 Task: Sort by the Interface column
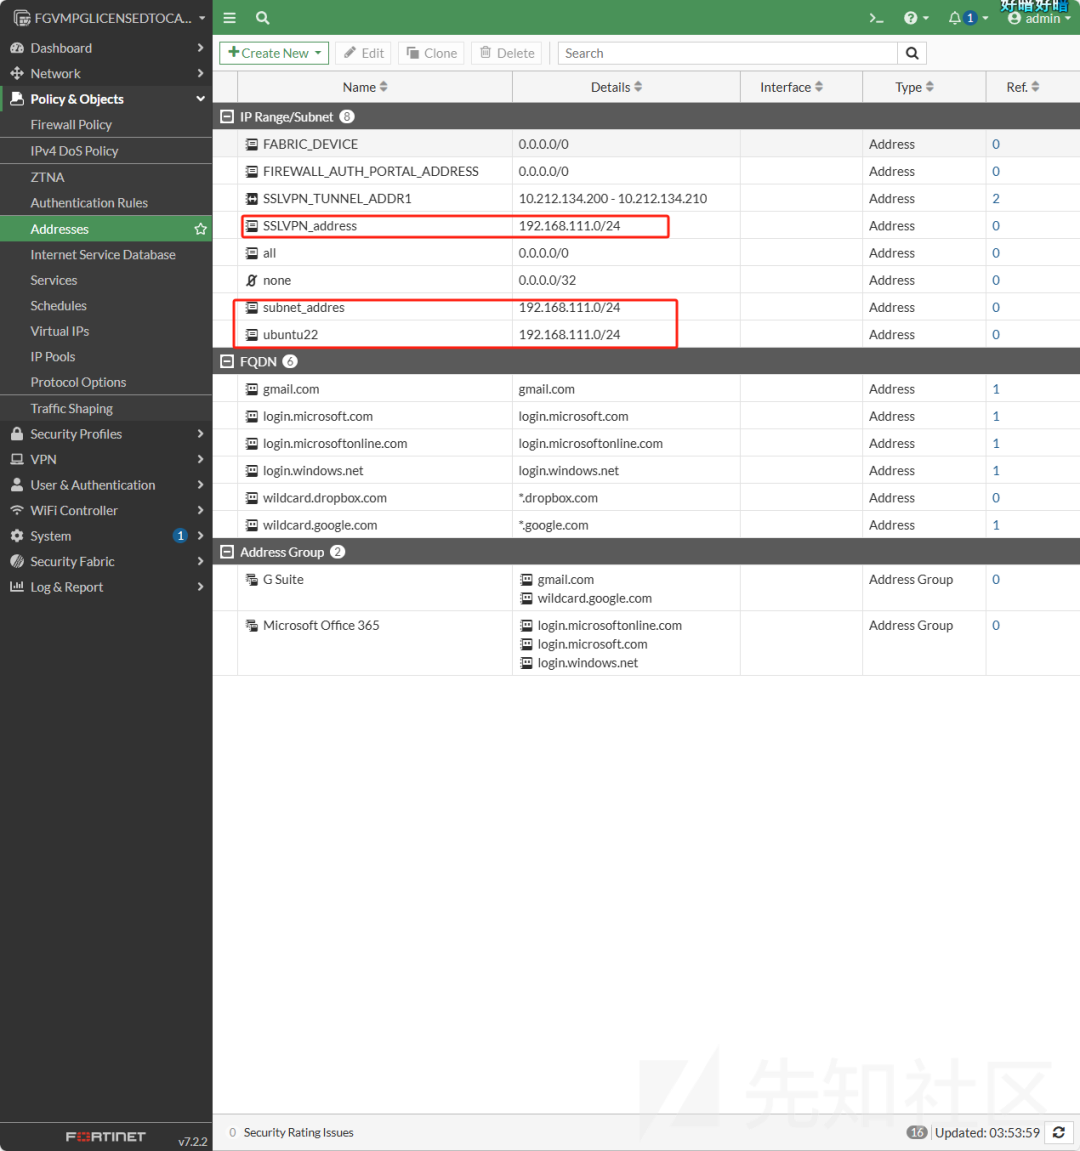791,87
